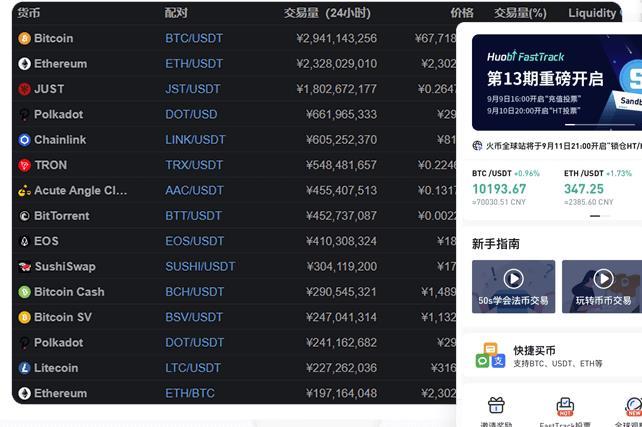The height and width of the screenshot is (427, 642).
Task: Open the JST/USDT pair link
Action: coord(193,89)
